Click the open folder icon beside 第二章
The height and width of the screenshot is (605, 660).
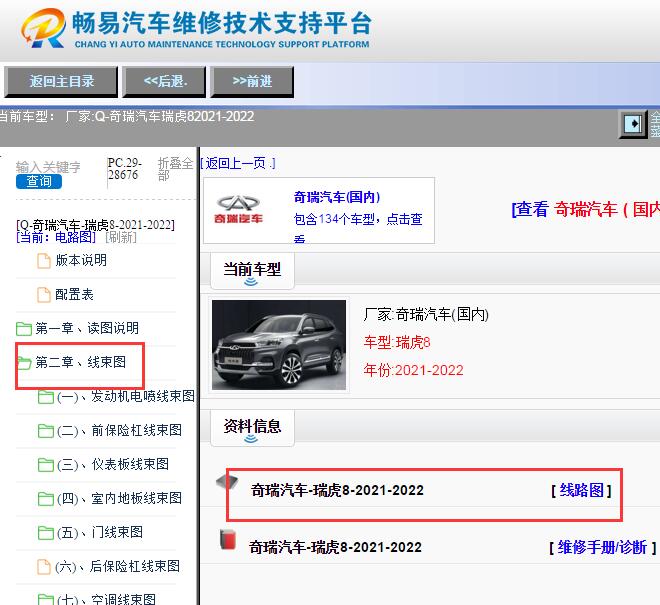[x=24, y=362]
